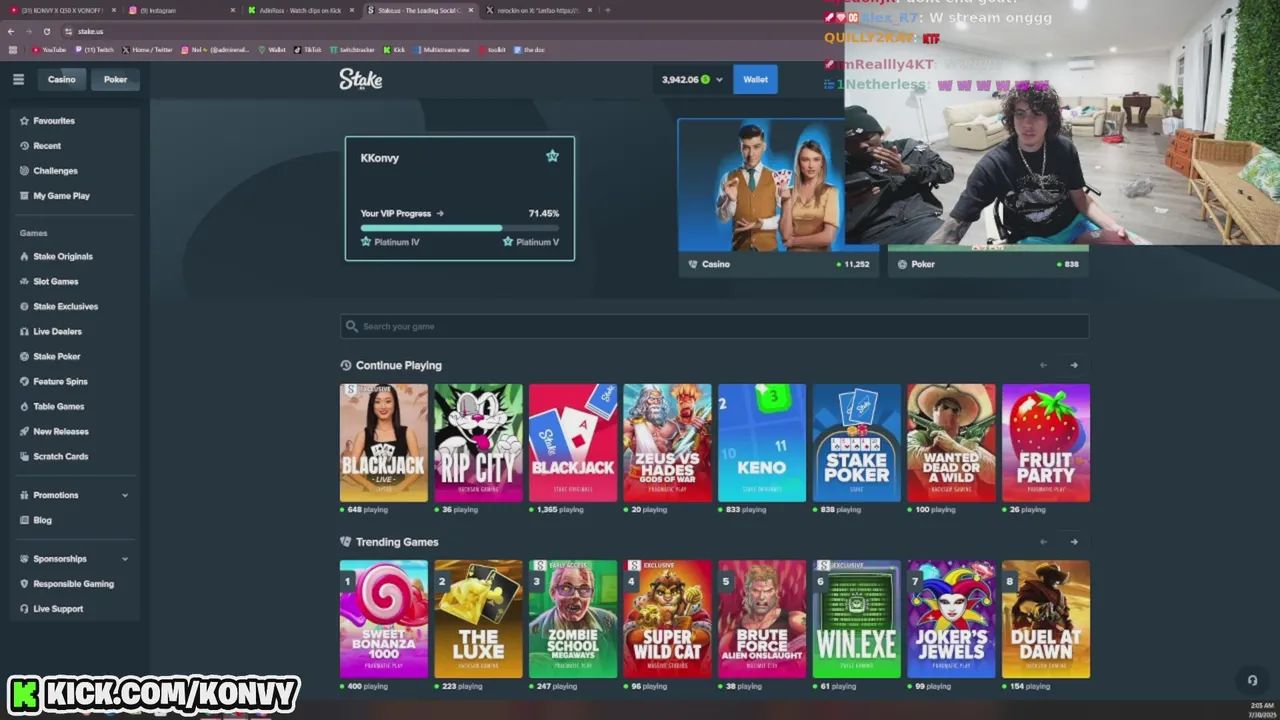Open the twitchtracker bookmark

pos(353,49)
